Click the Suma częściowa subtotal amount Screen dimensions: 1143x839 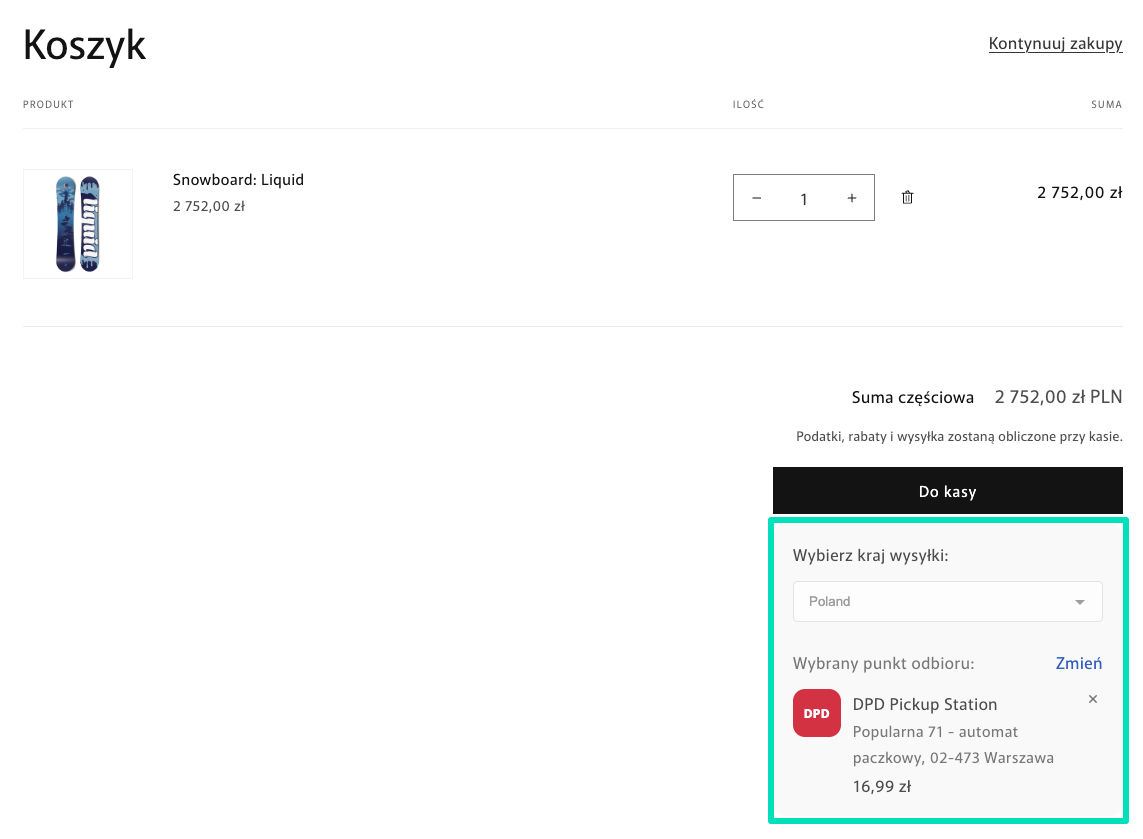1057,397
